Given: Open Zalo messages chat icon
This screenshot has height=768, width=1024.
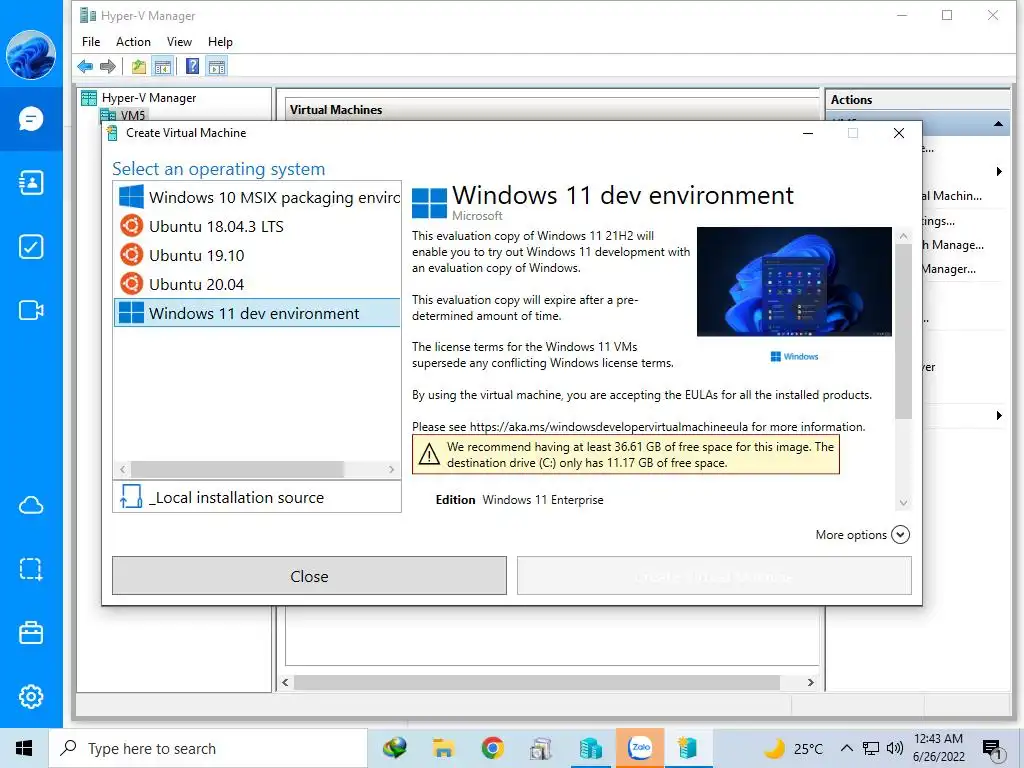Looking at the screenshot, I should click(x=31, y=119).
